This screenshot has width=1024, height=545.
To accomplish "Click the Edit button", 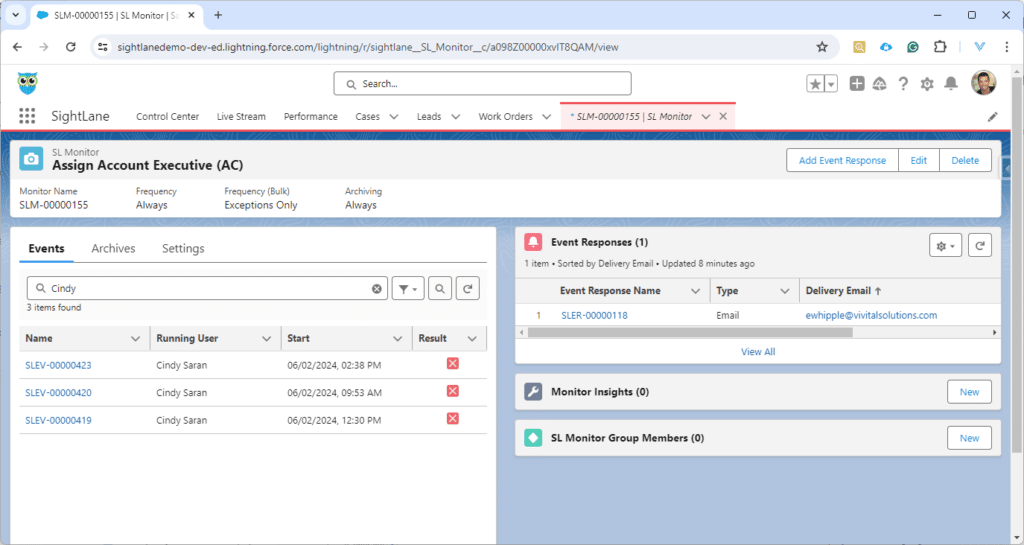I will [x=919, y=161].
